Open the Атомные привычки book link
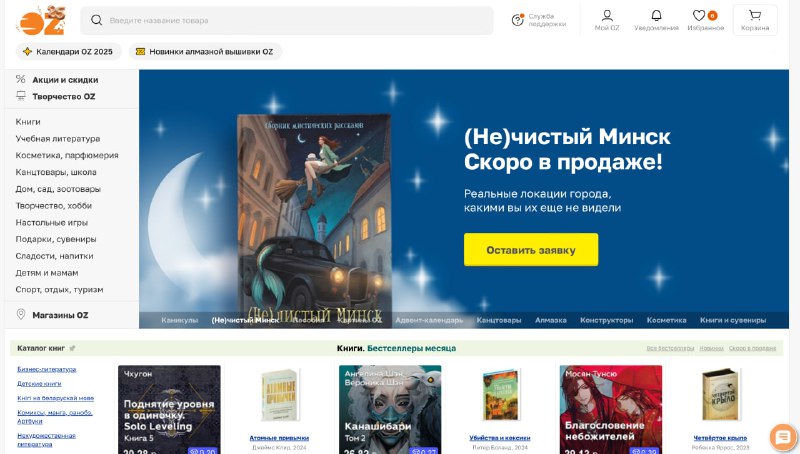Viewport: 800px width, 454px height. click(x=279, y=438)
